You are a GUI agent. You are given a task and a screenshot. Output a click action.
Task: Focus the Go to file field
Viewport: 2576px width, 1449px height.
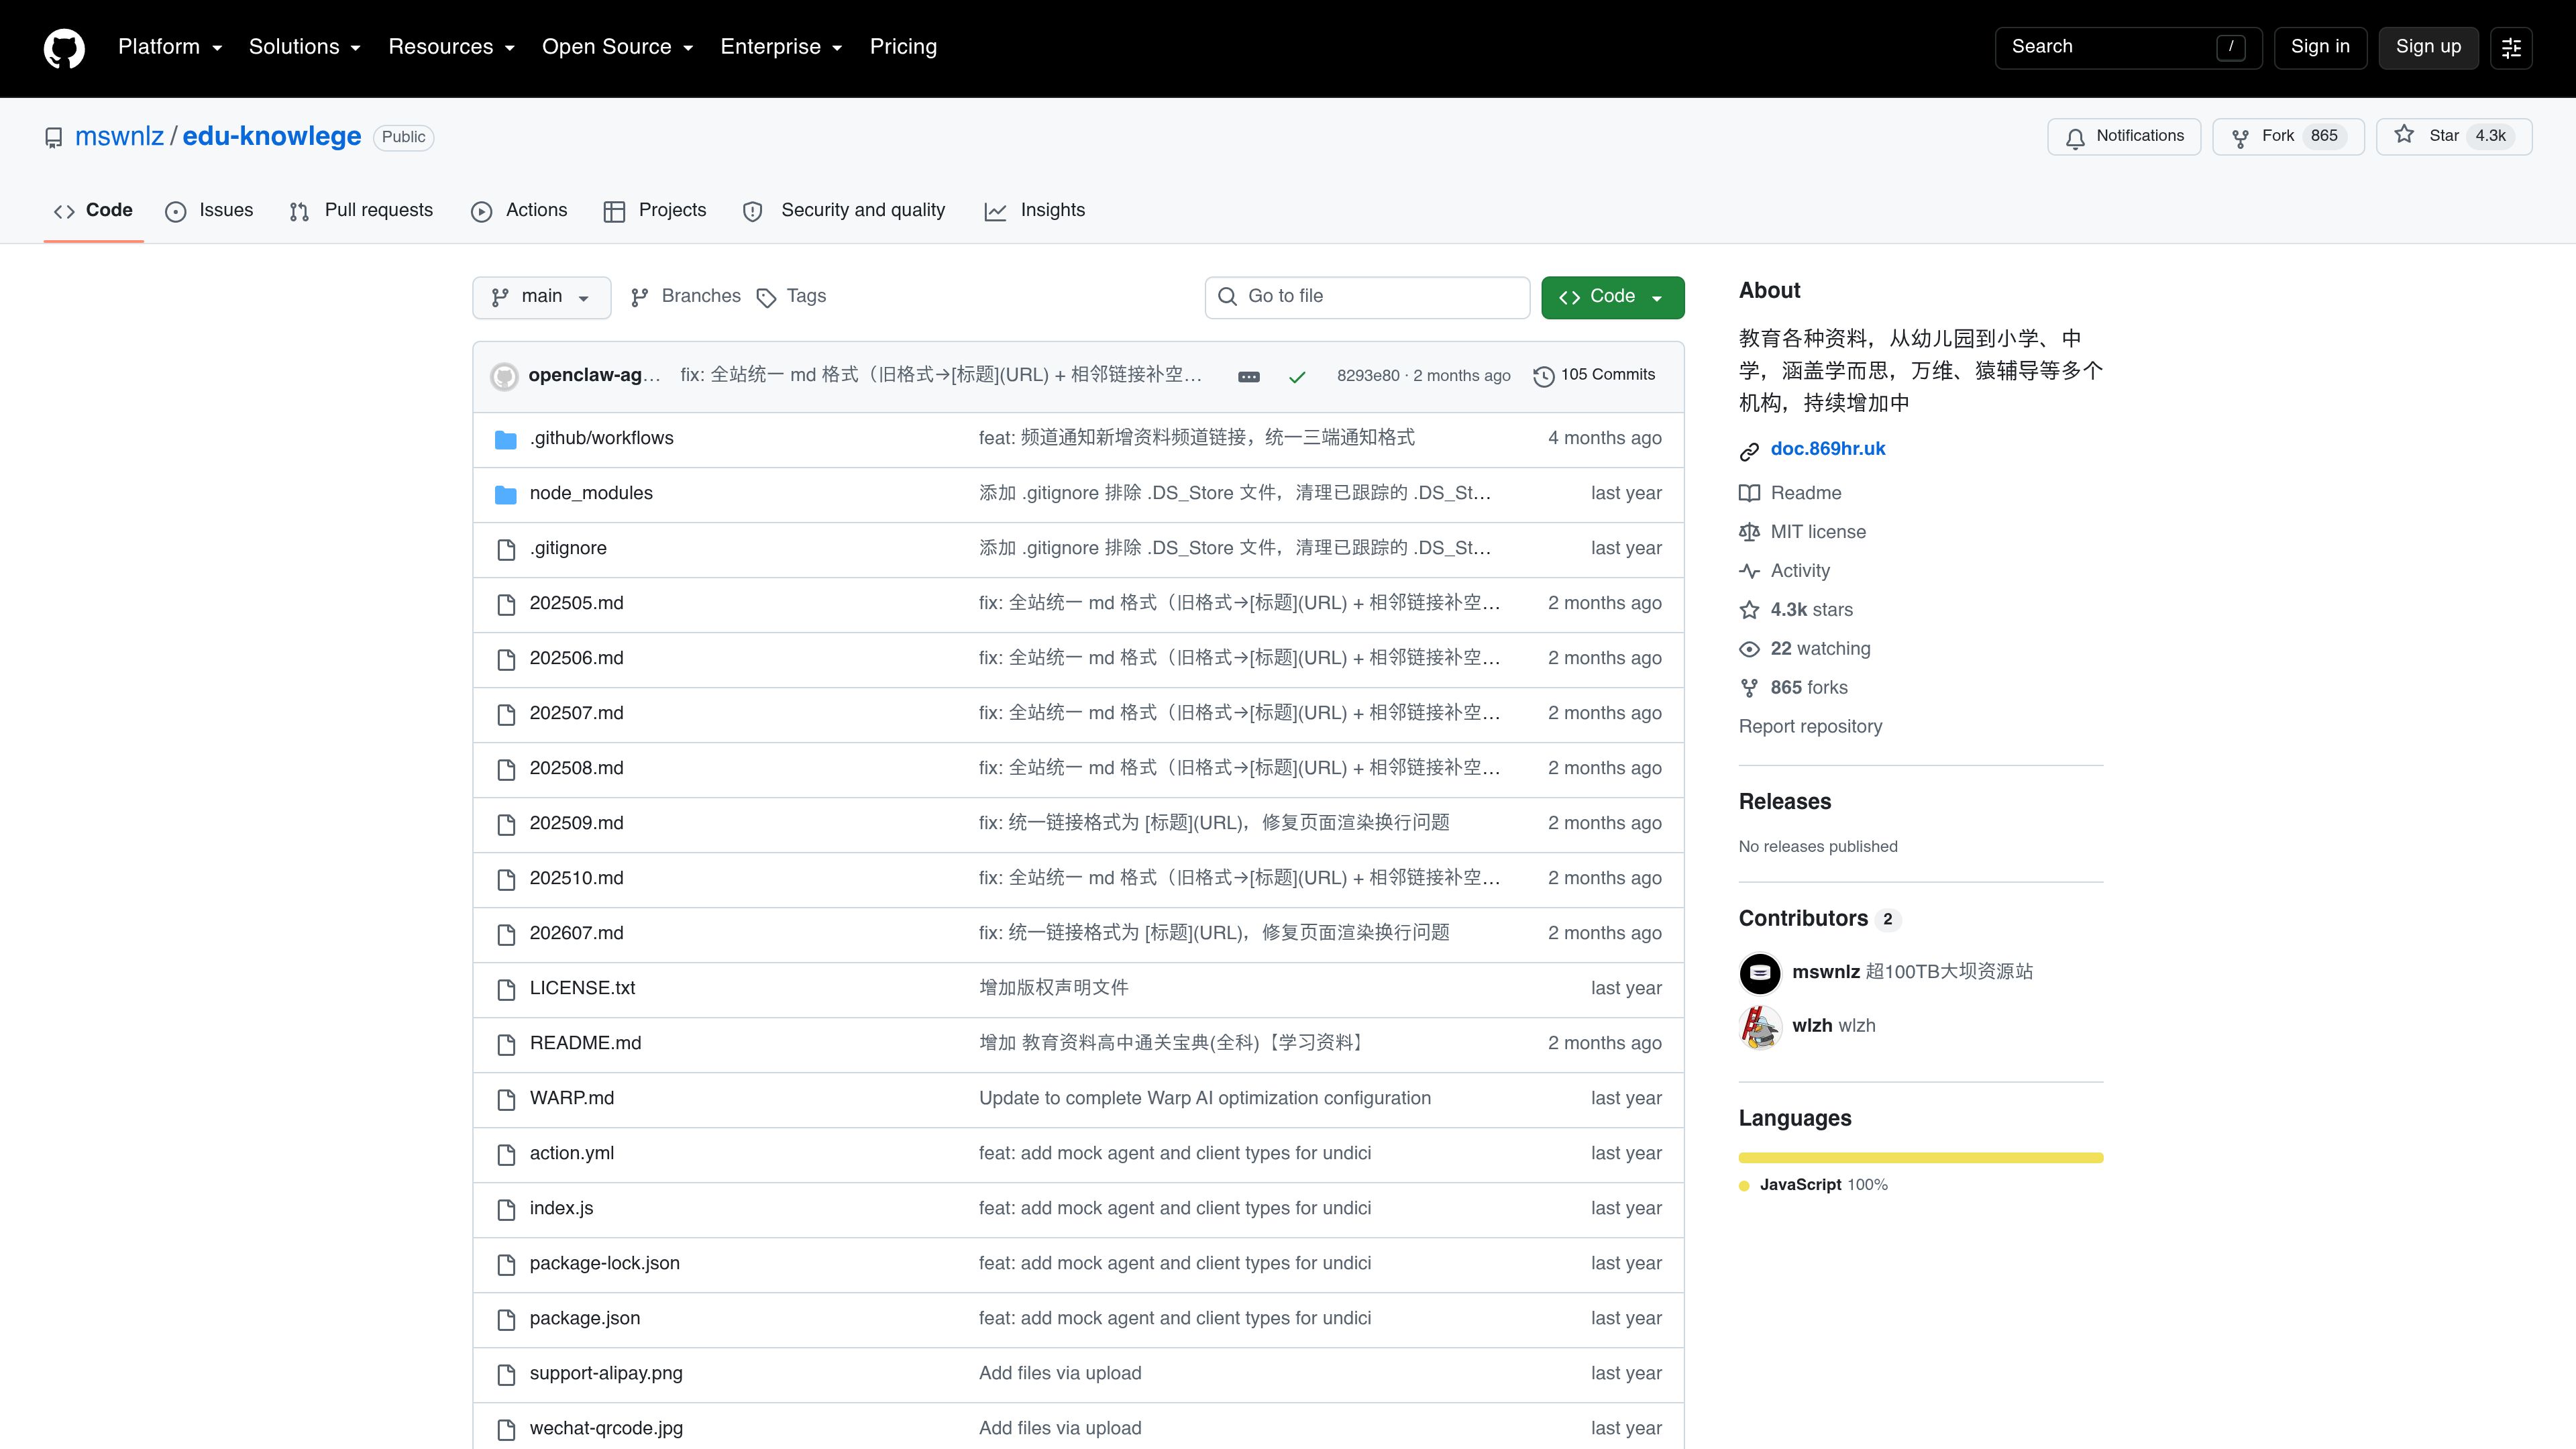click(1367, 297)
